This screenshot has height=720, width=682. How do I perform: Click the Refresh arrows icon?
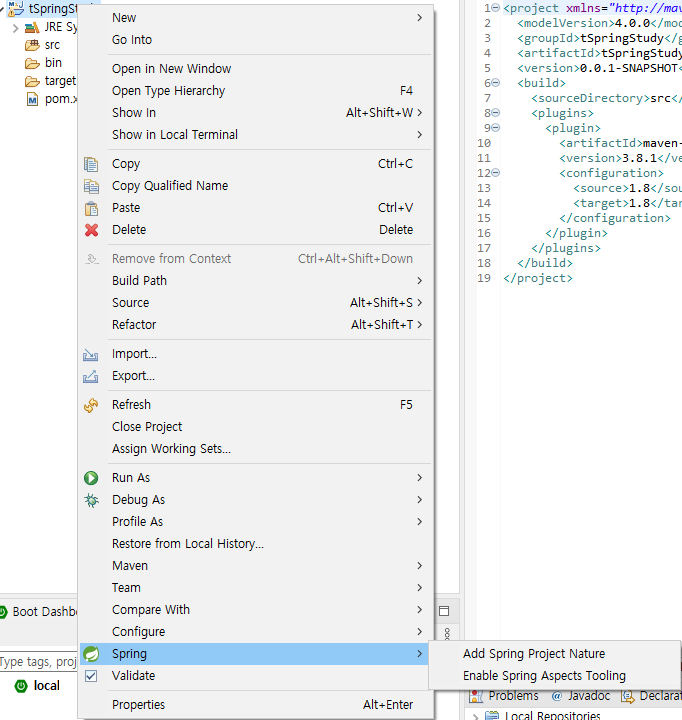(91, 405)
